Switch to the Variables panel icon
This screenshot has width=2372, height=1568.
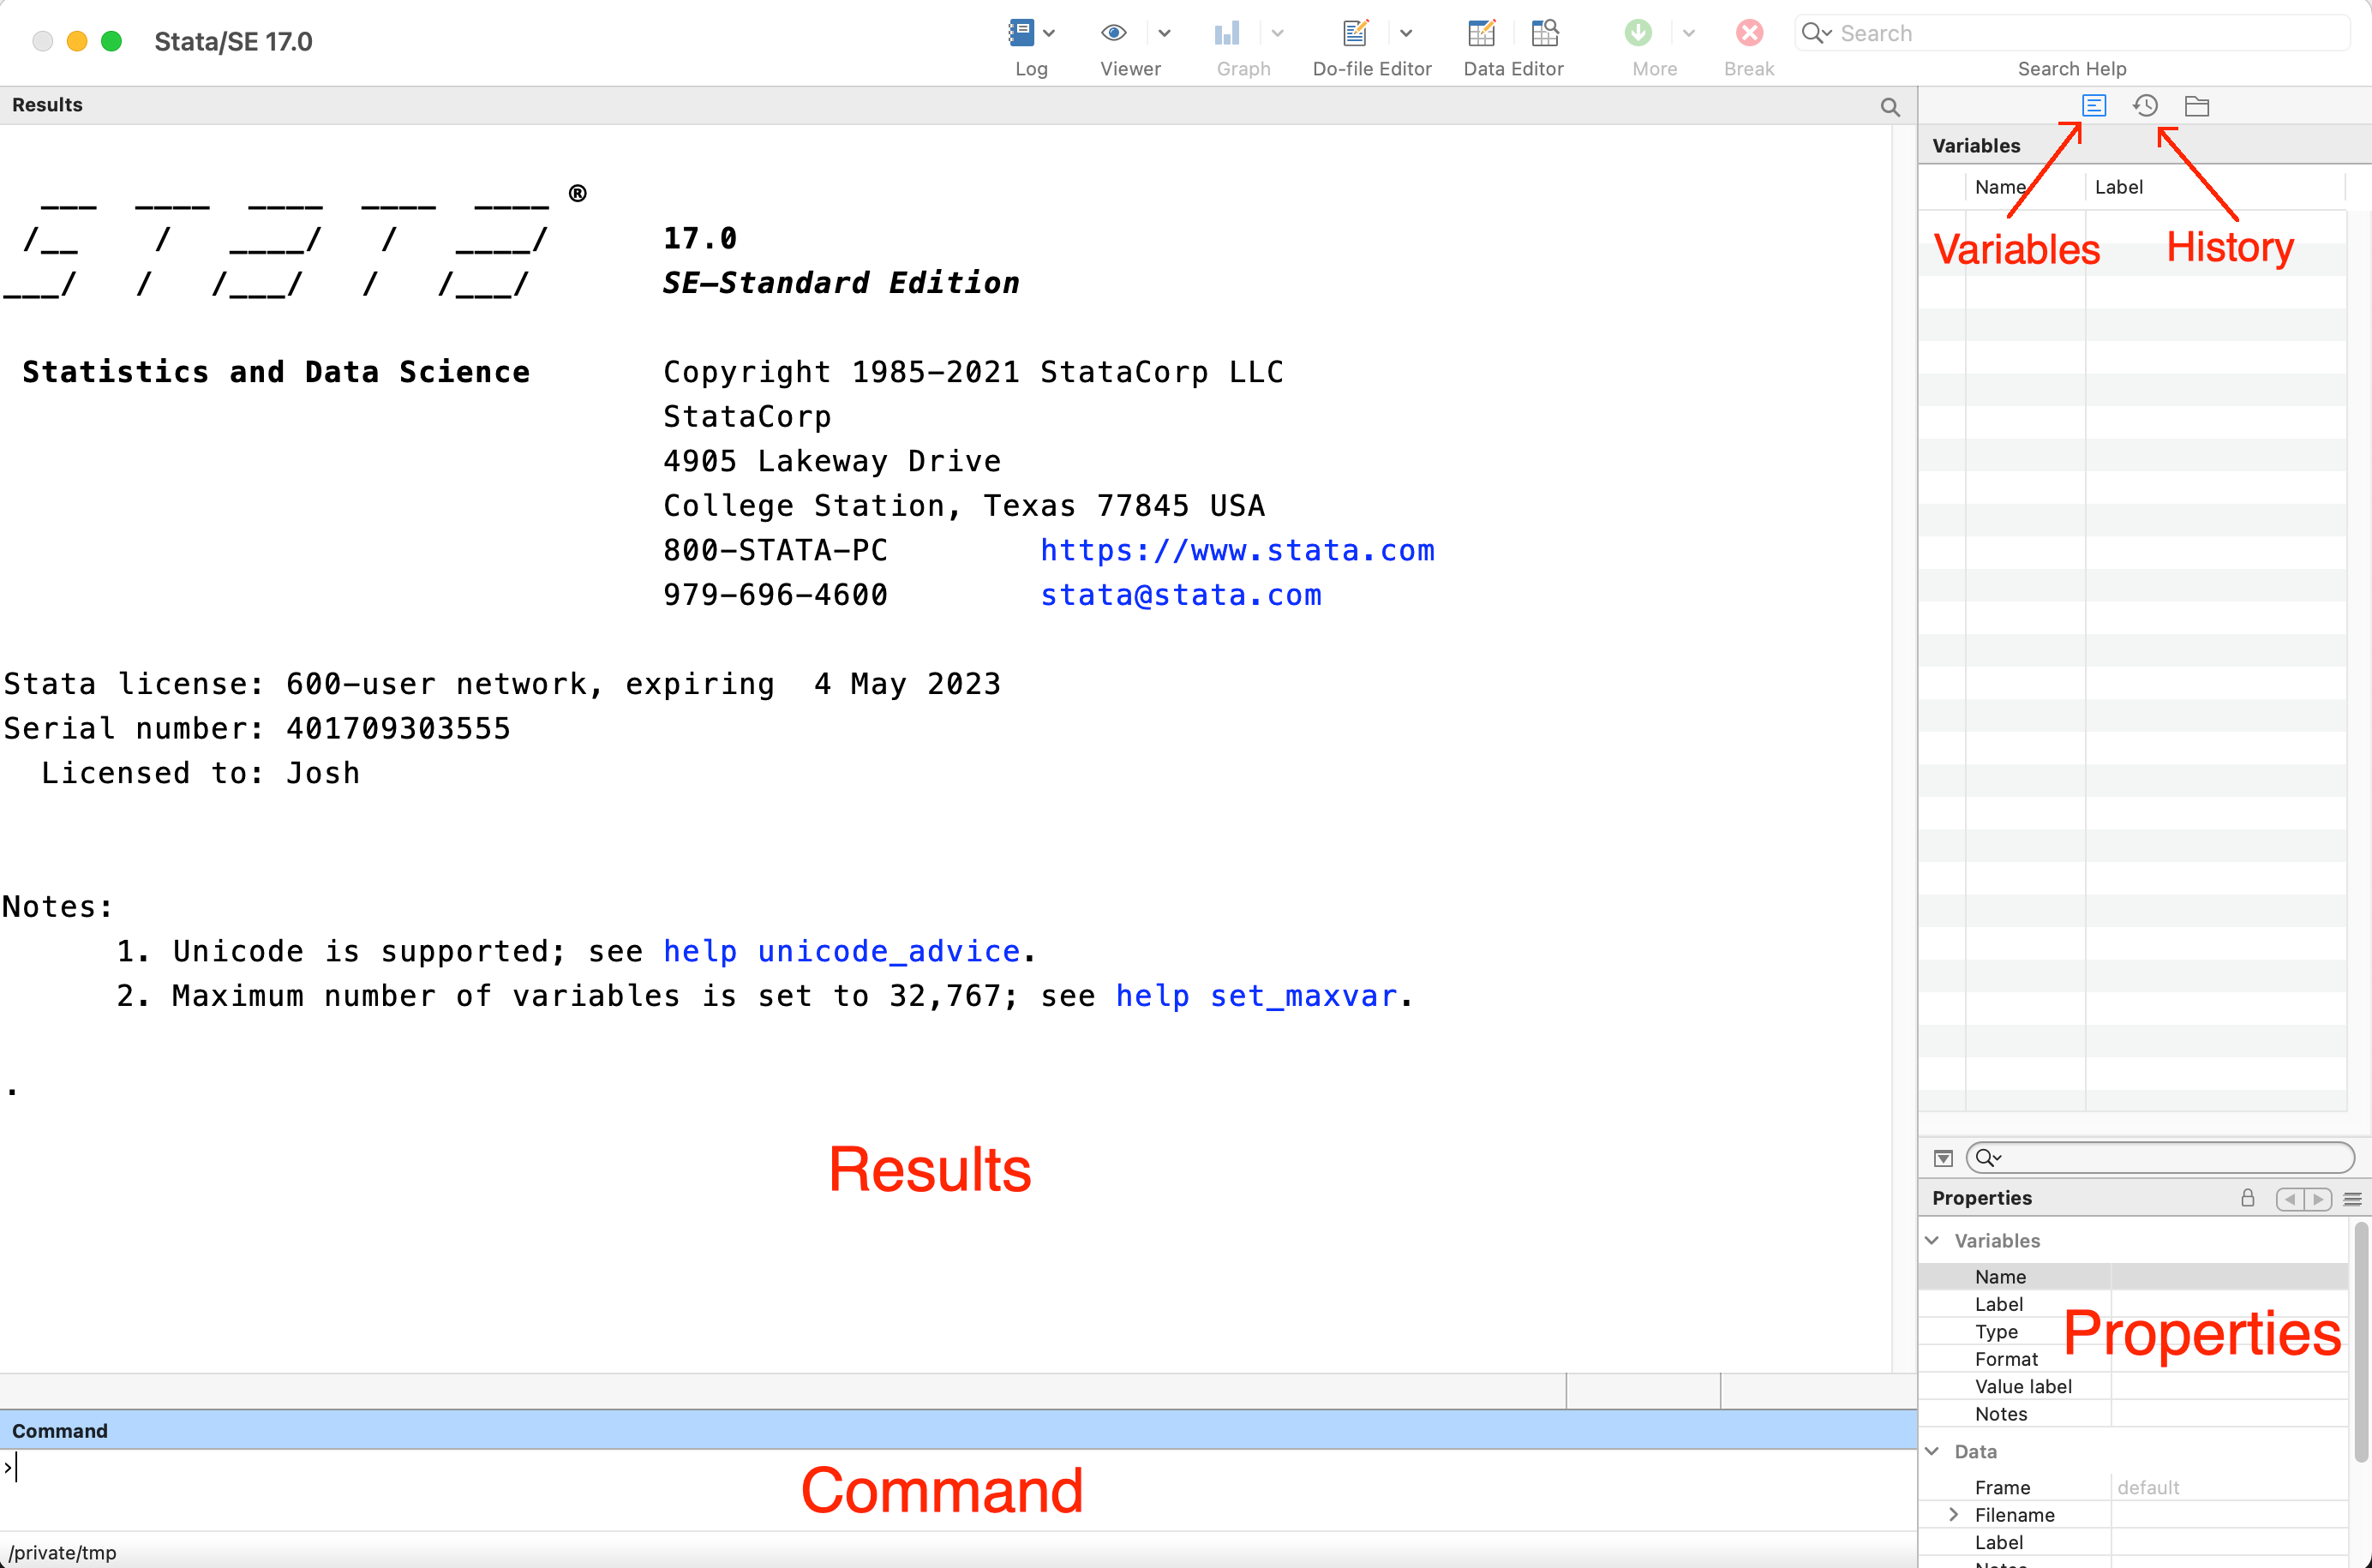tap(2094, 106)
